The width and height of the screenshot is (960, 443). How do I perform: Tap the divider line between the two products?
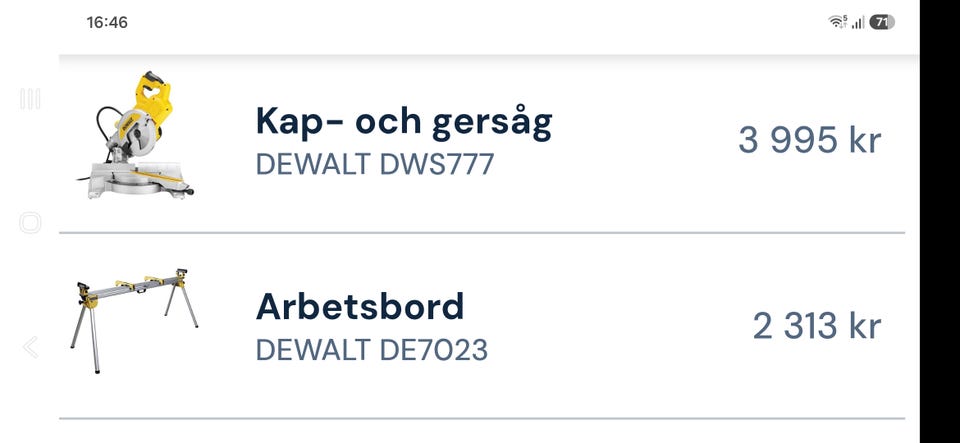(x=482, y=233)
